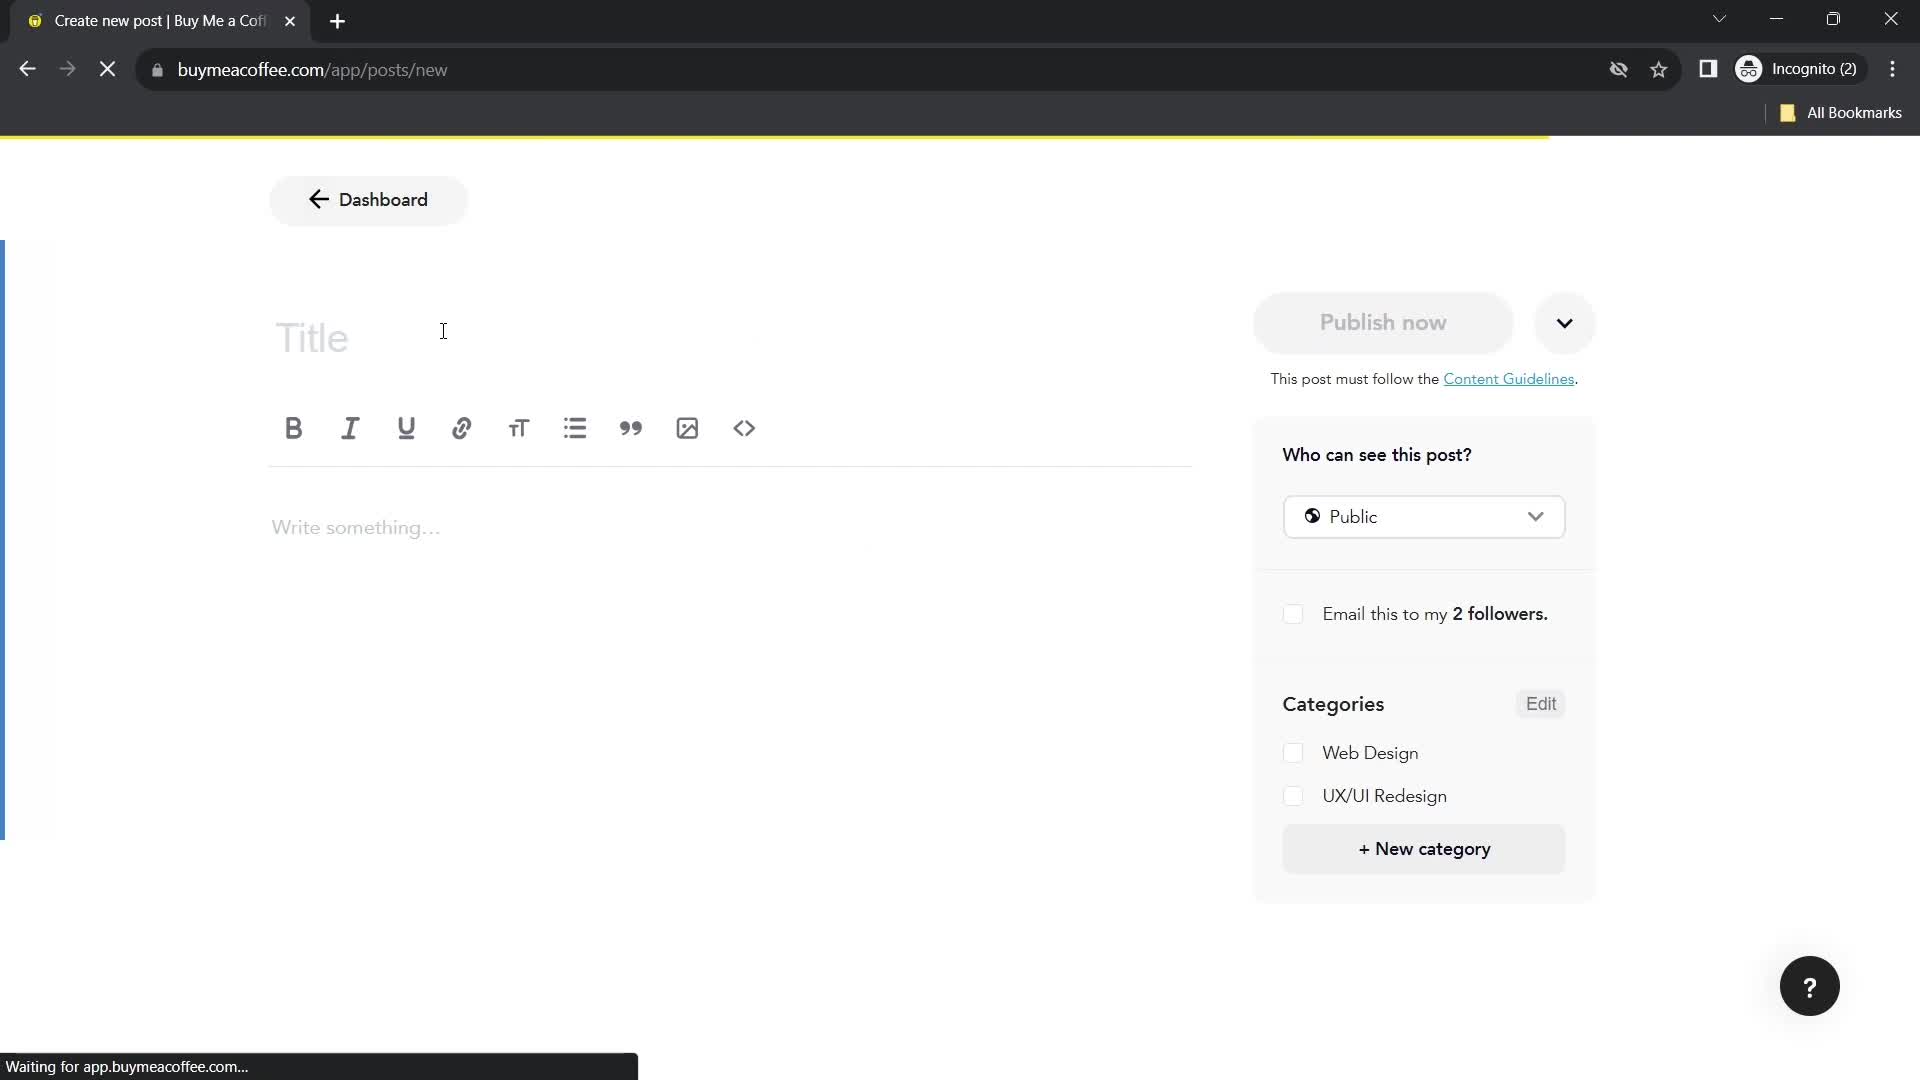Click the Content Guidelines link
The height and width of the screenshot is (1080, 1920).
tap(1509, 378)
